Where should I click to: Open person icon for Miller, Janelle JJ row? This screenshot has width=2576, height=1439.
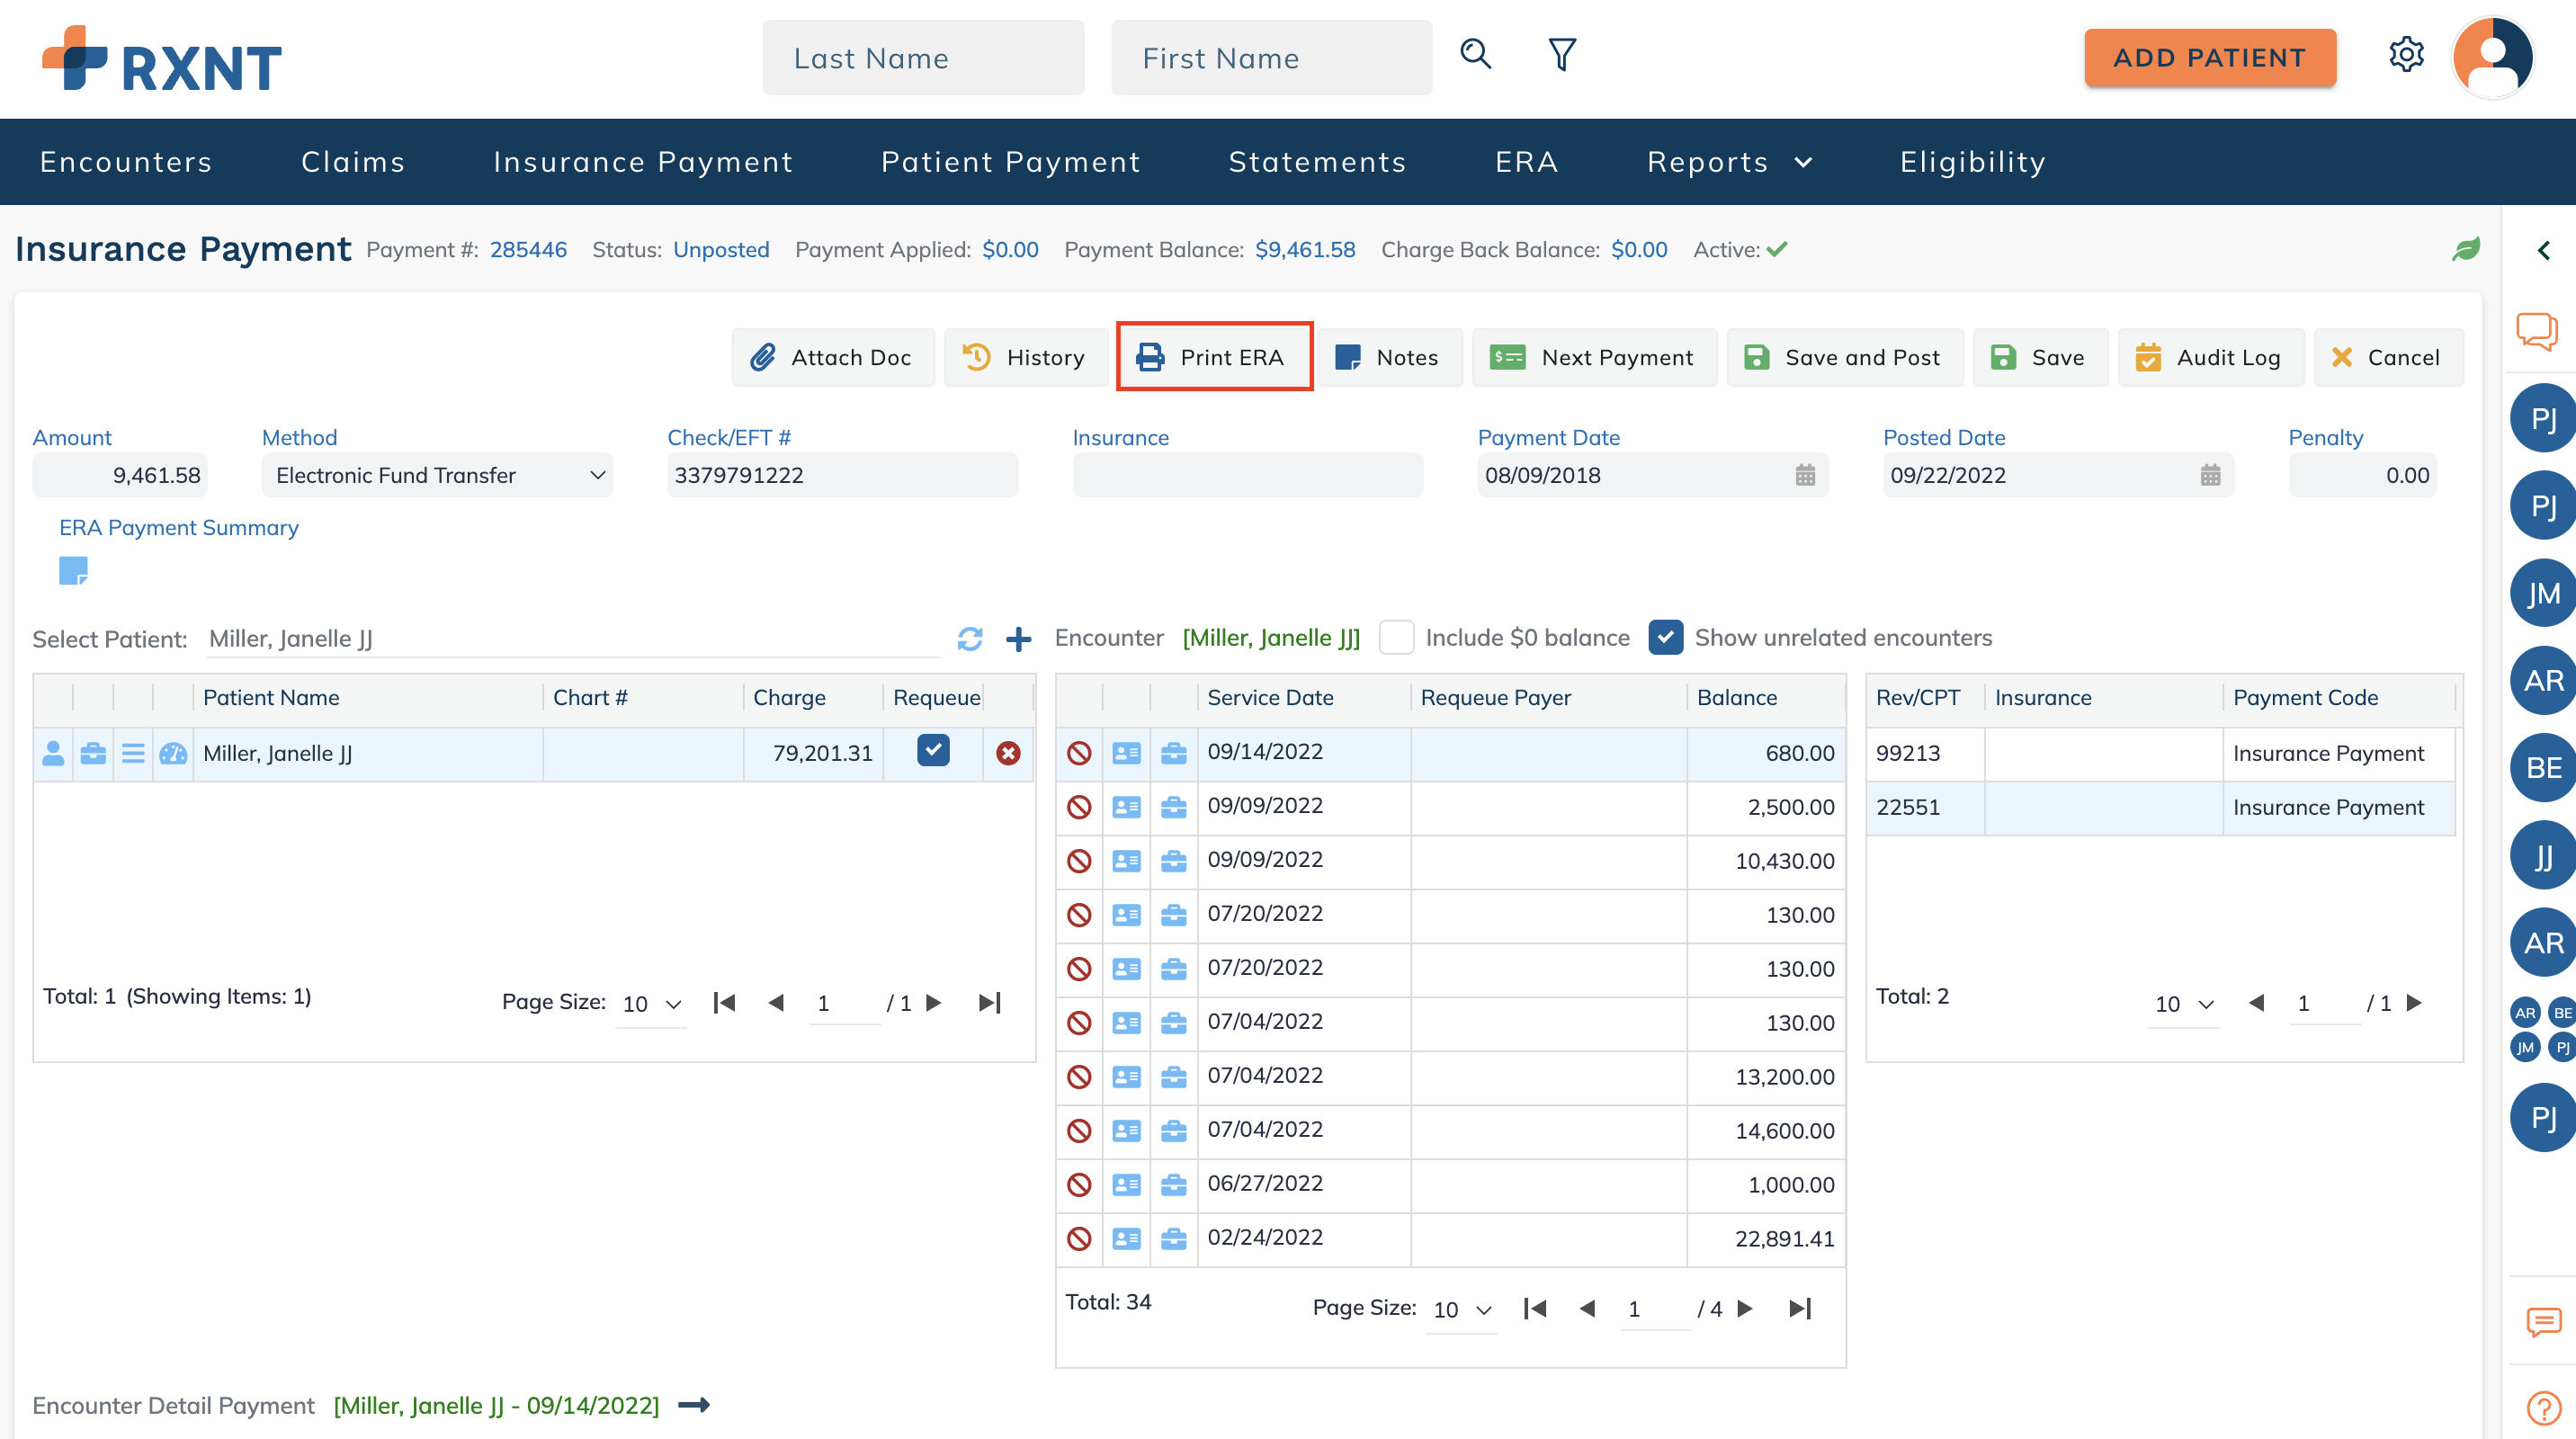(53, 754)
